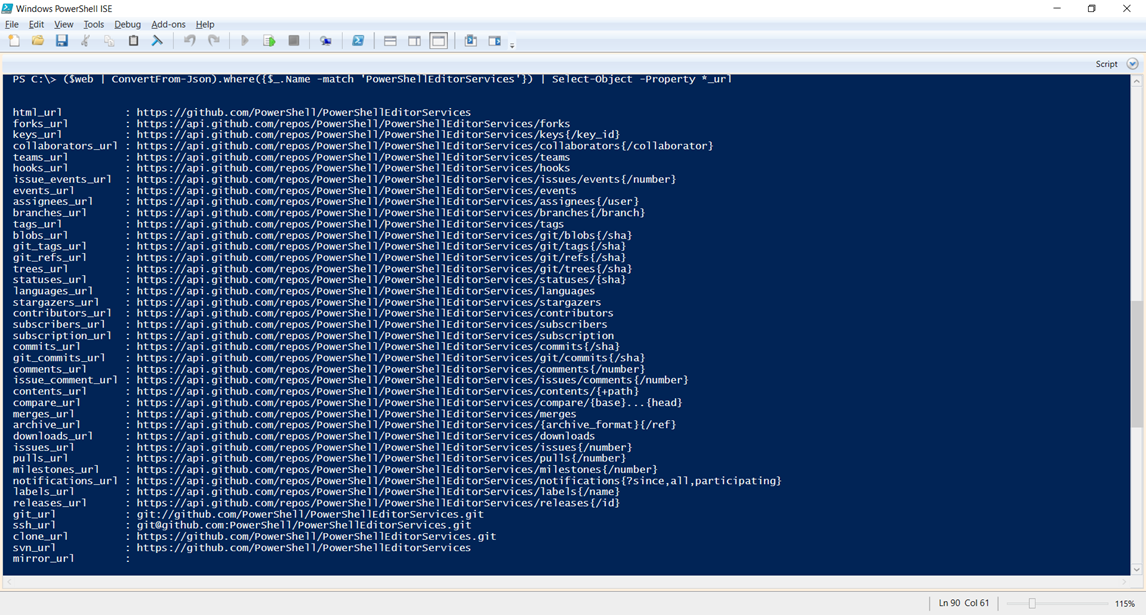Start PowerShell.exe from the toolbar

[x=358, y=40]
